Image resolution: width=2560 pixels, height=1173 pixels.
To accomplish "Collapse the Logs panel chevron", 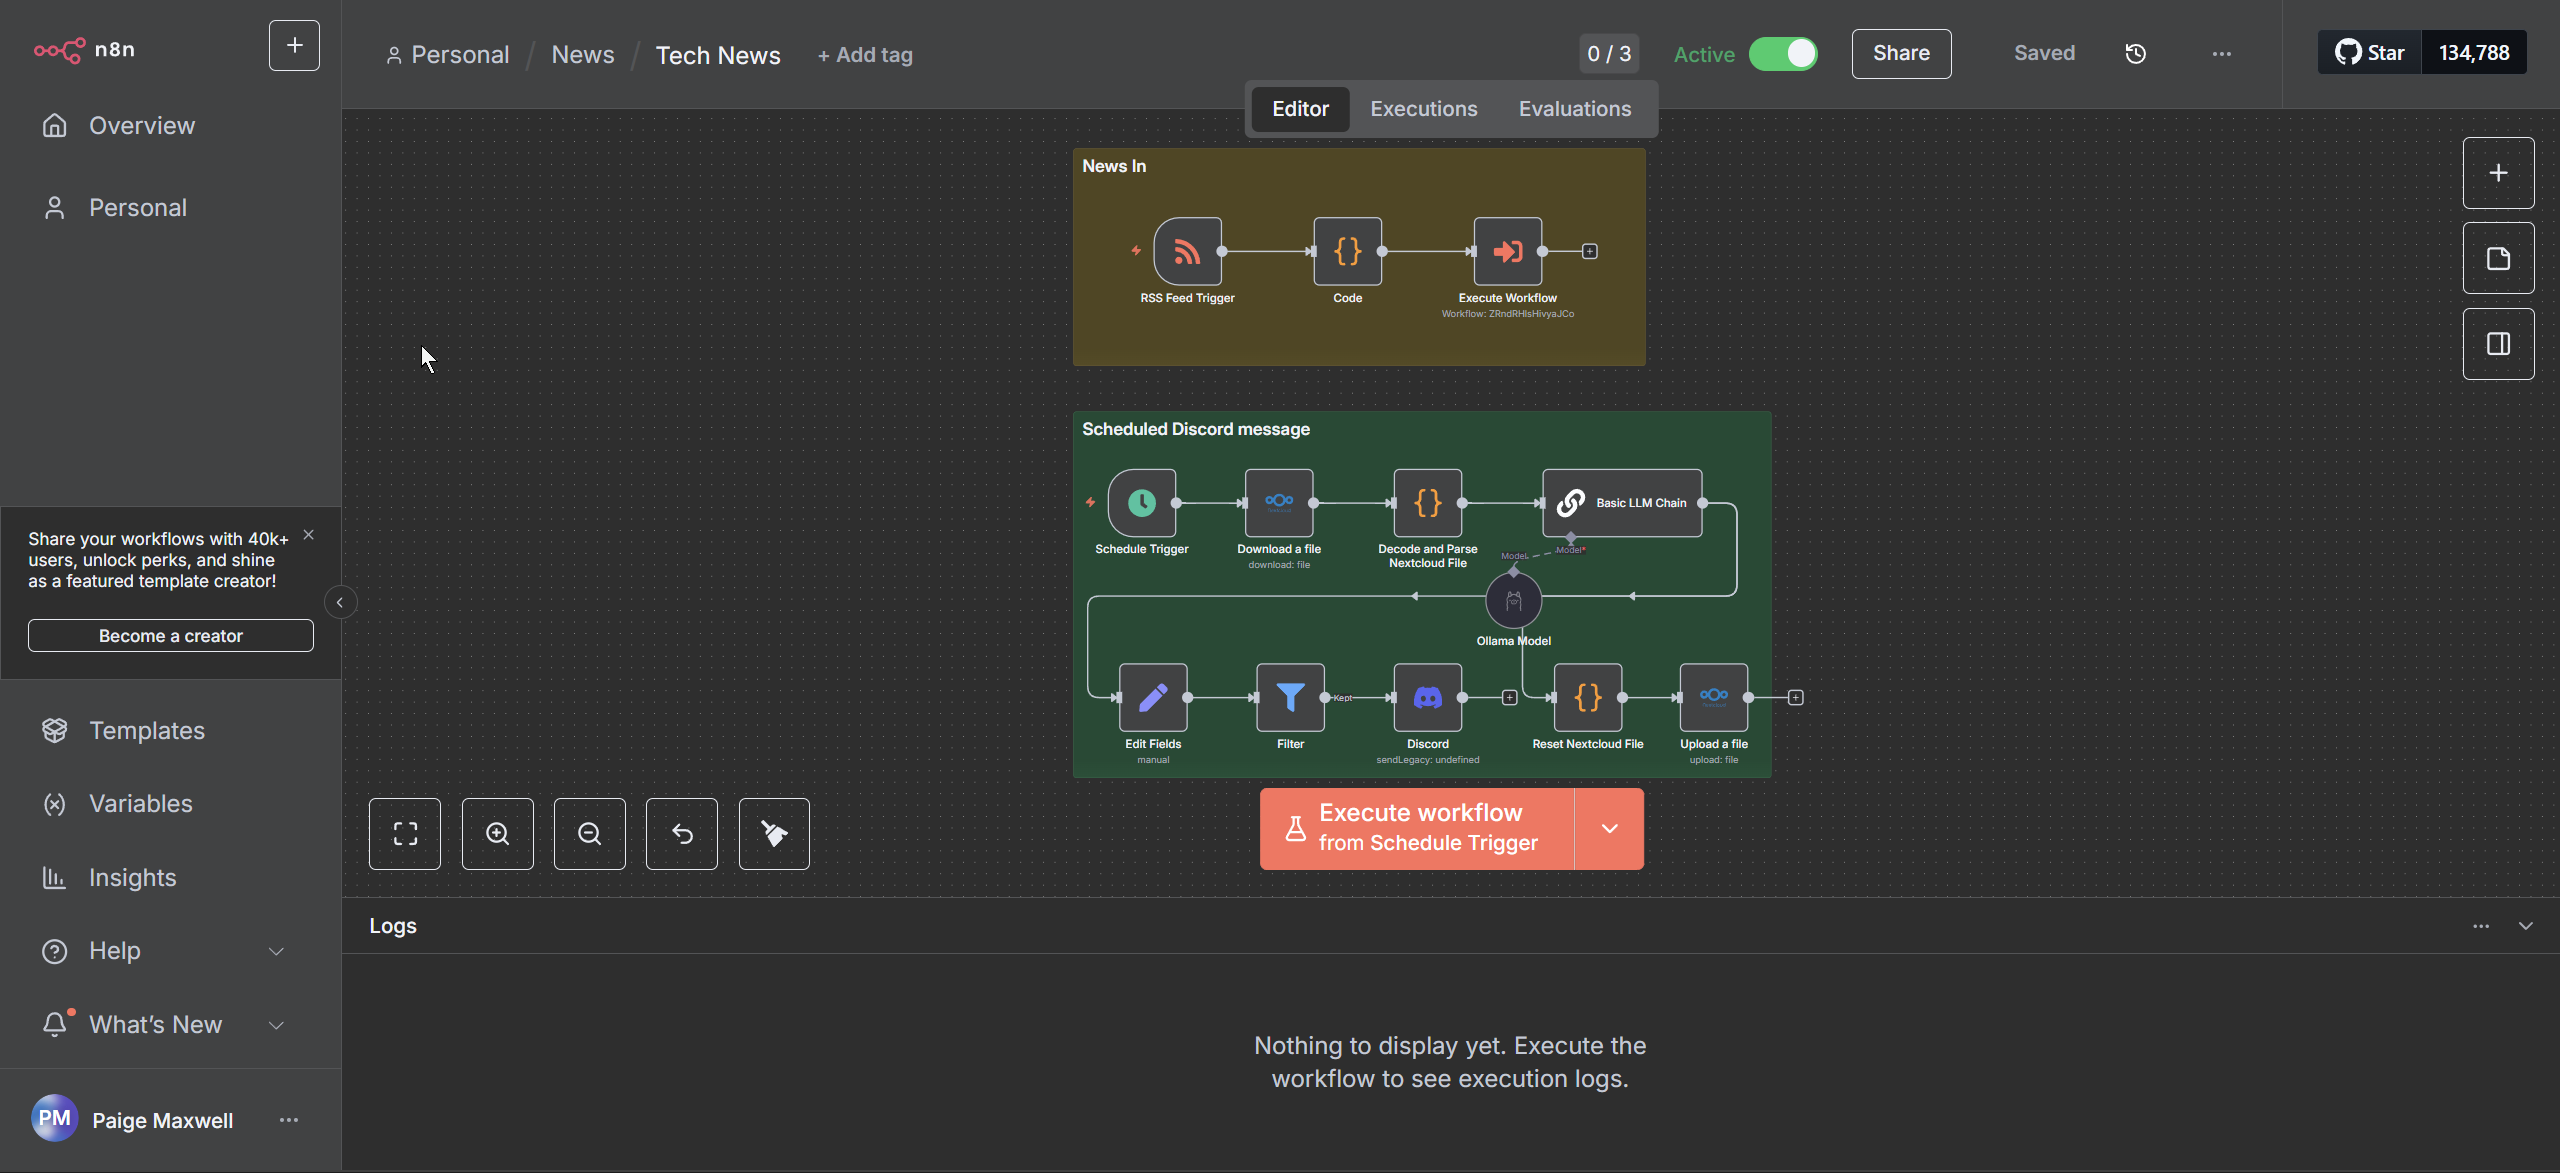I will point(2526,926).
